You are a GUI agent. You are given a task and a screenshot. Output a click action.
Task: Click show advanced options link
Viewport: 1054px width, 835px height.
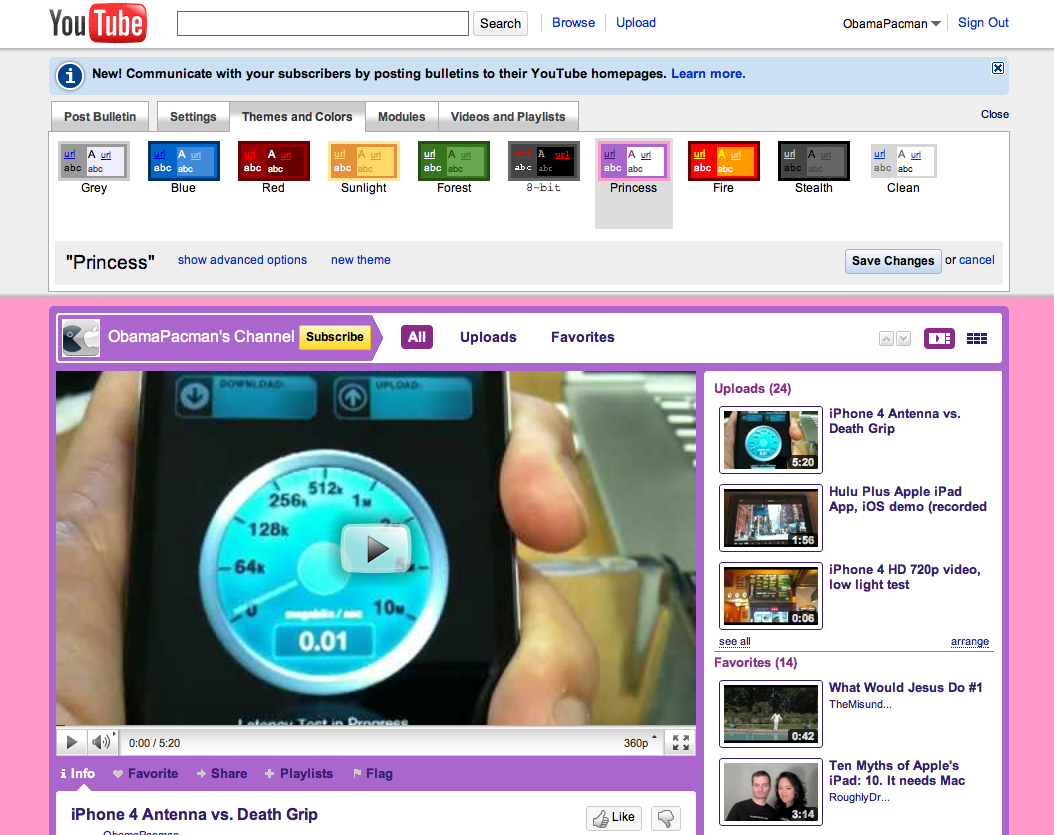pos(242,260)
